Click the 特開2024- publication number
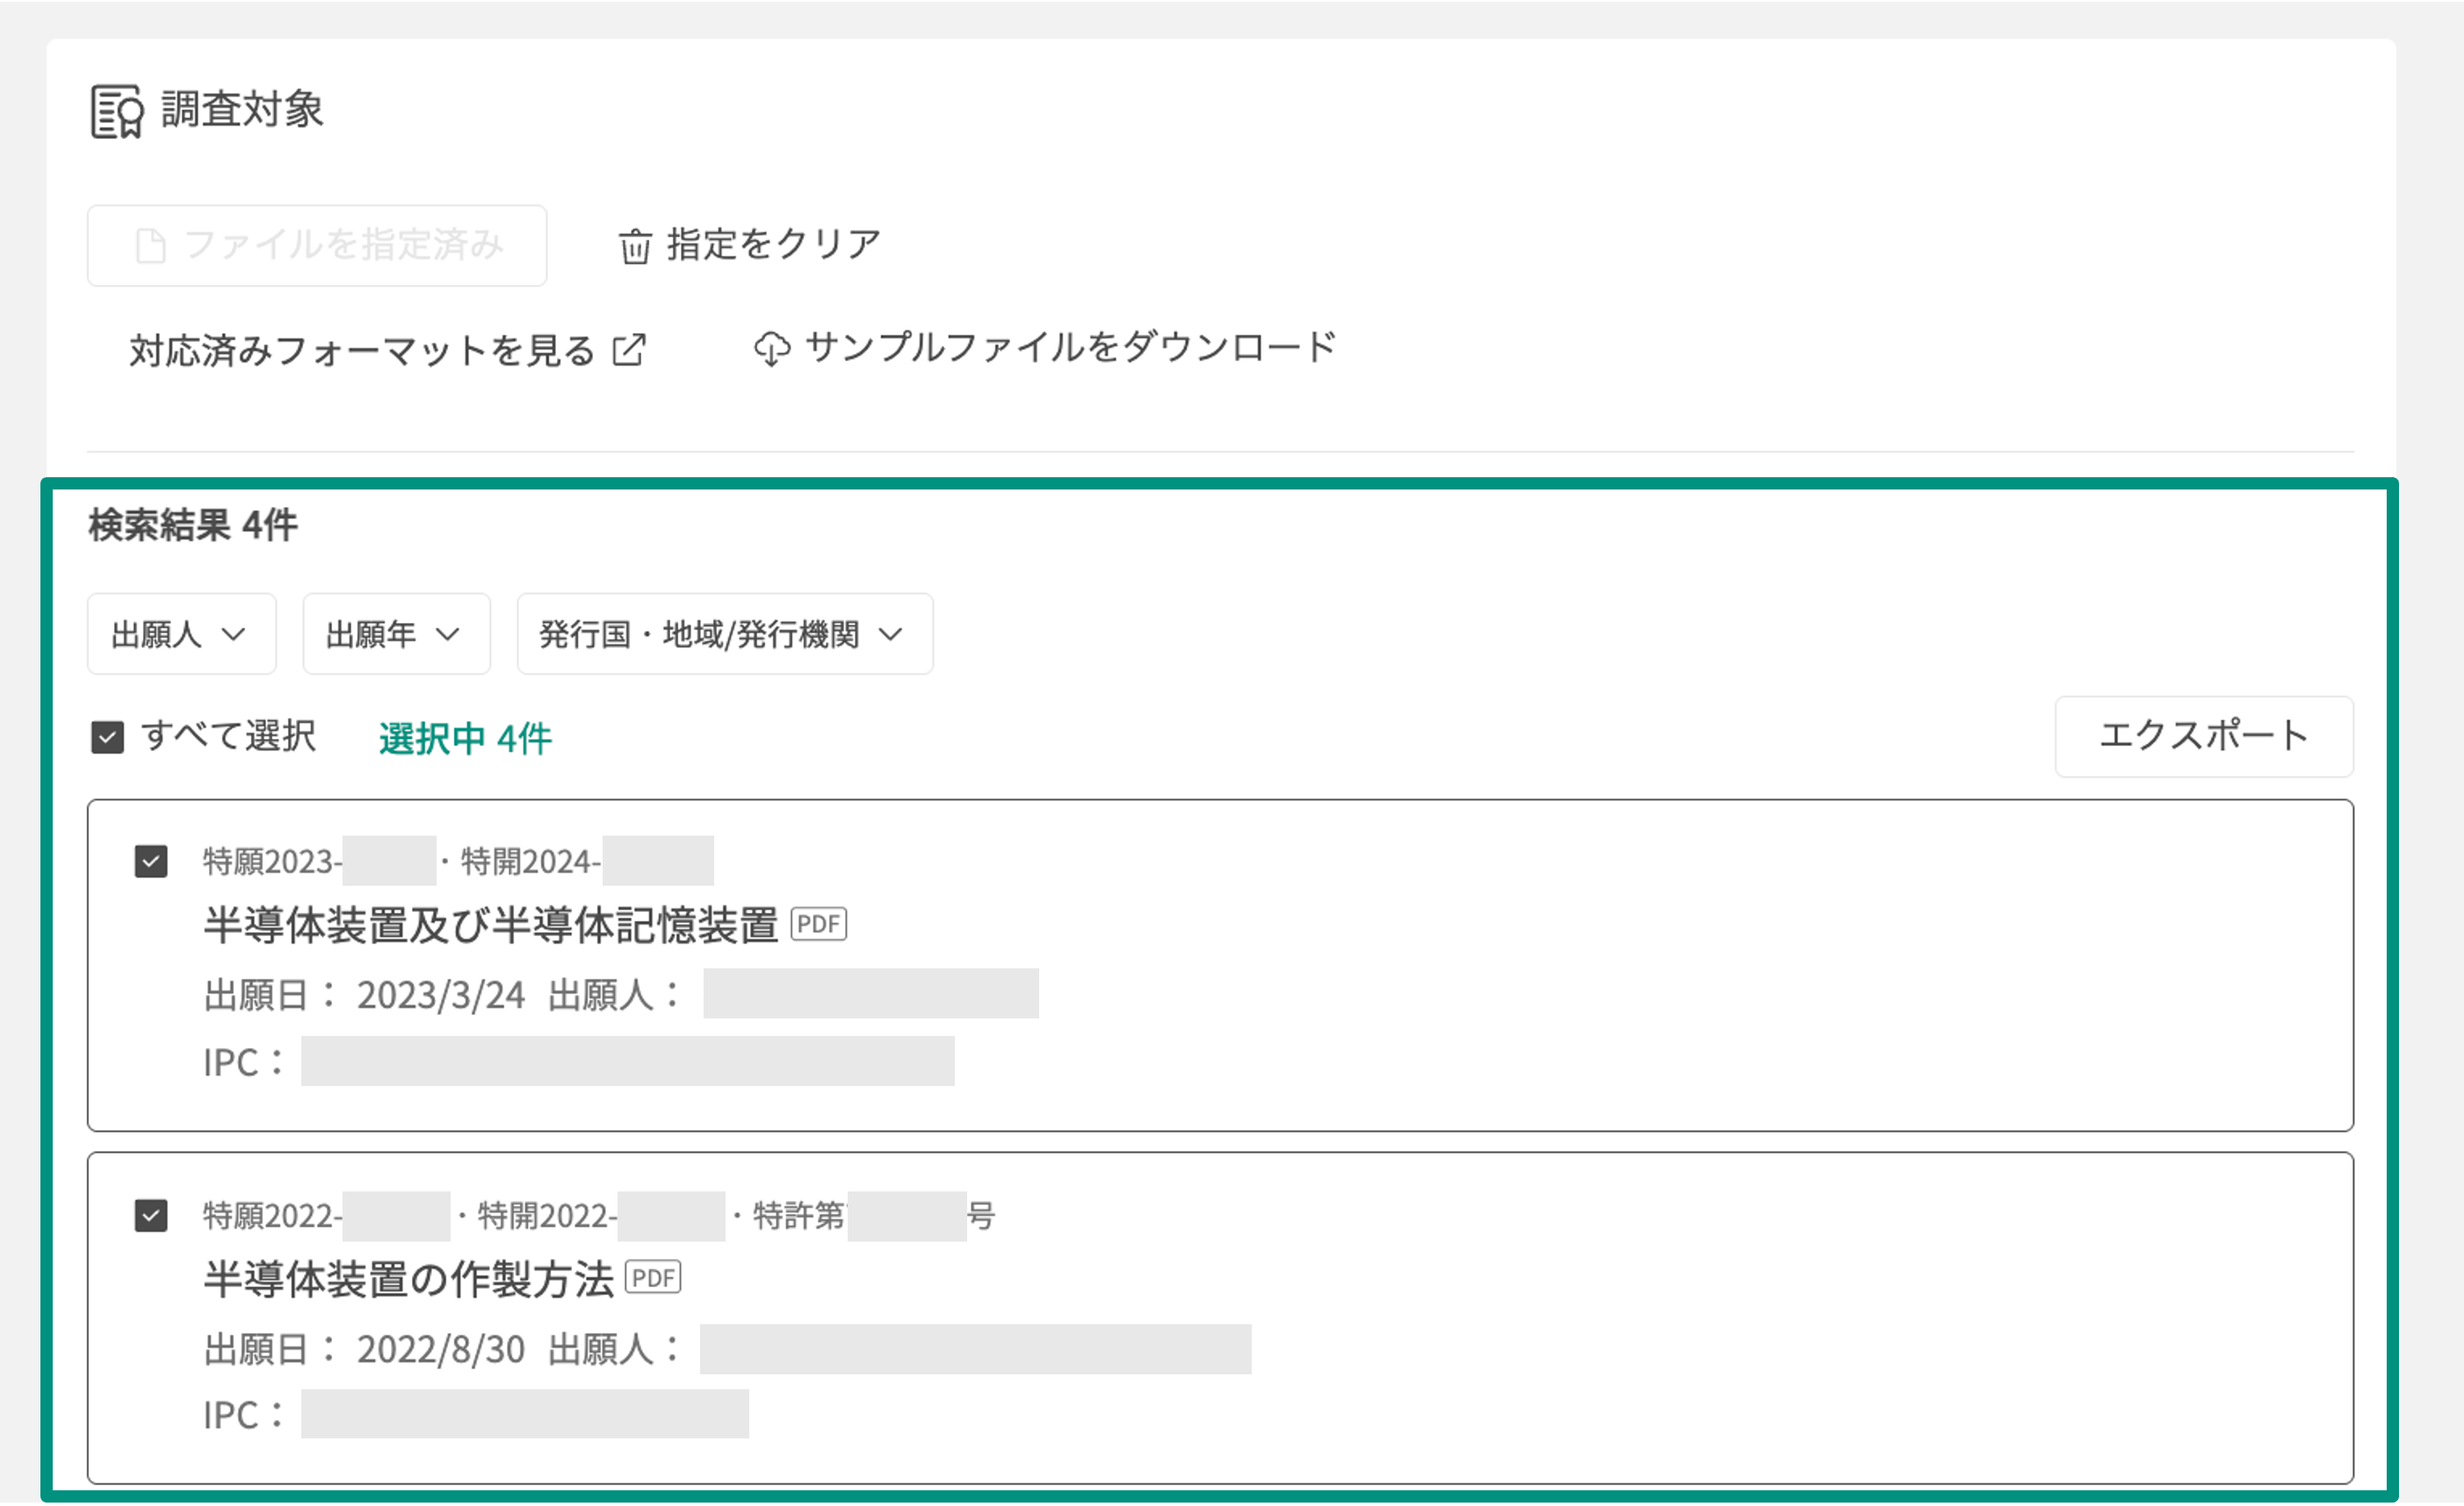2464x1506 pixels. 531,862
